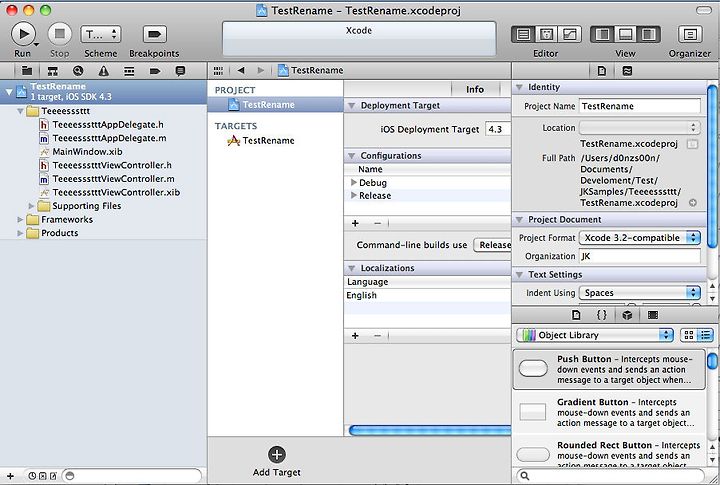Open the Location popup
Viewport: 720px width, 485px height.
click(x=640, y=128)
